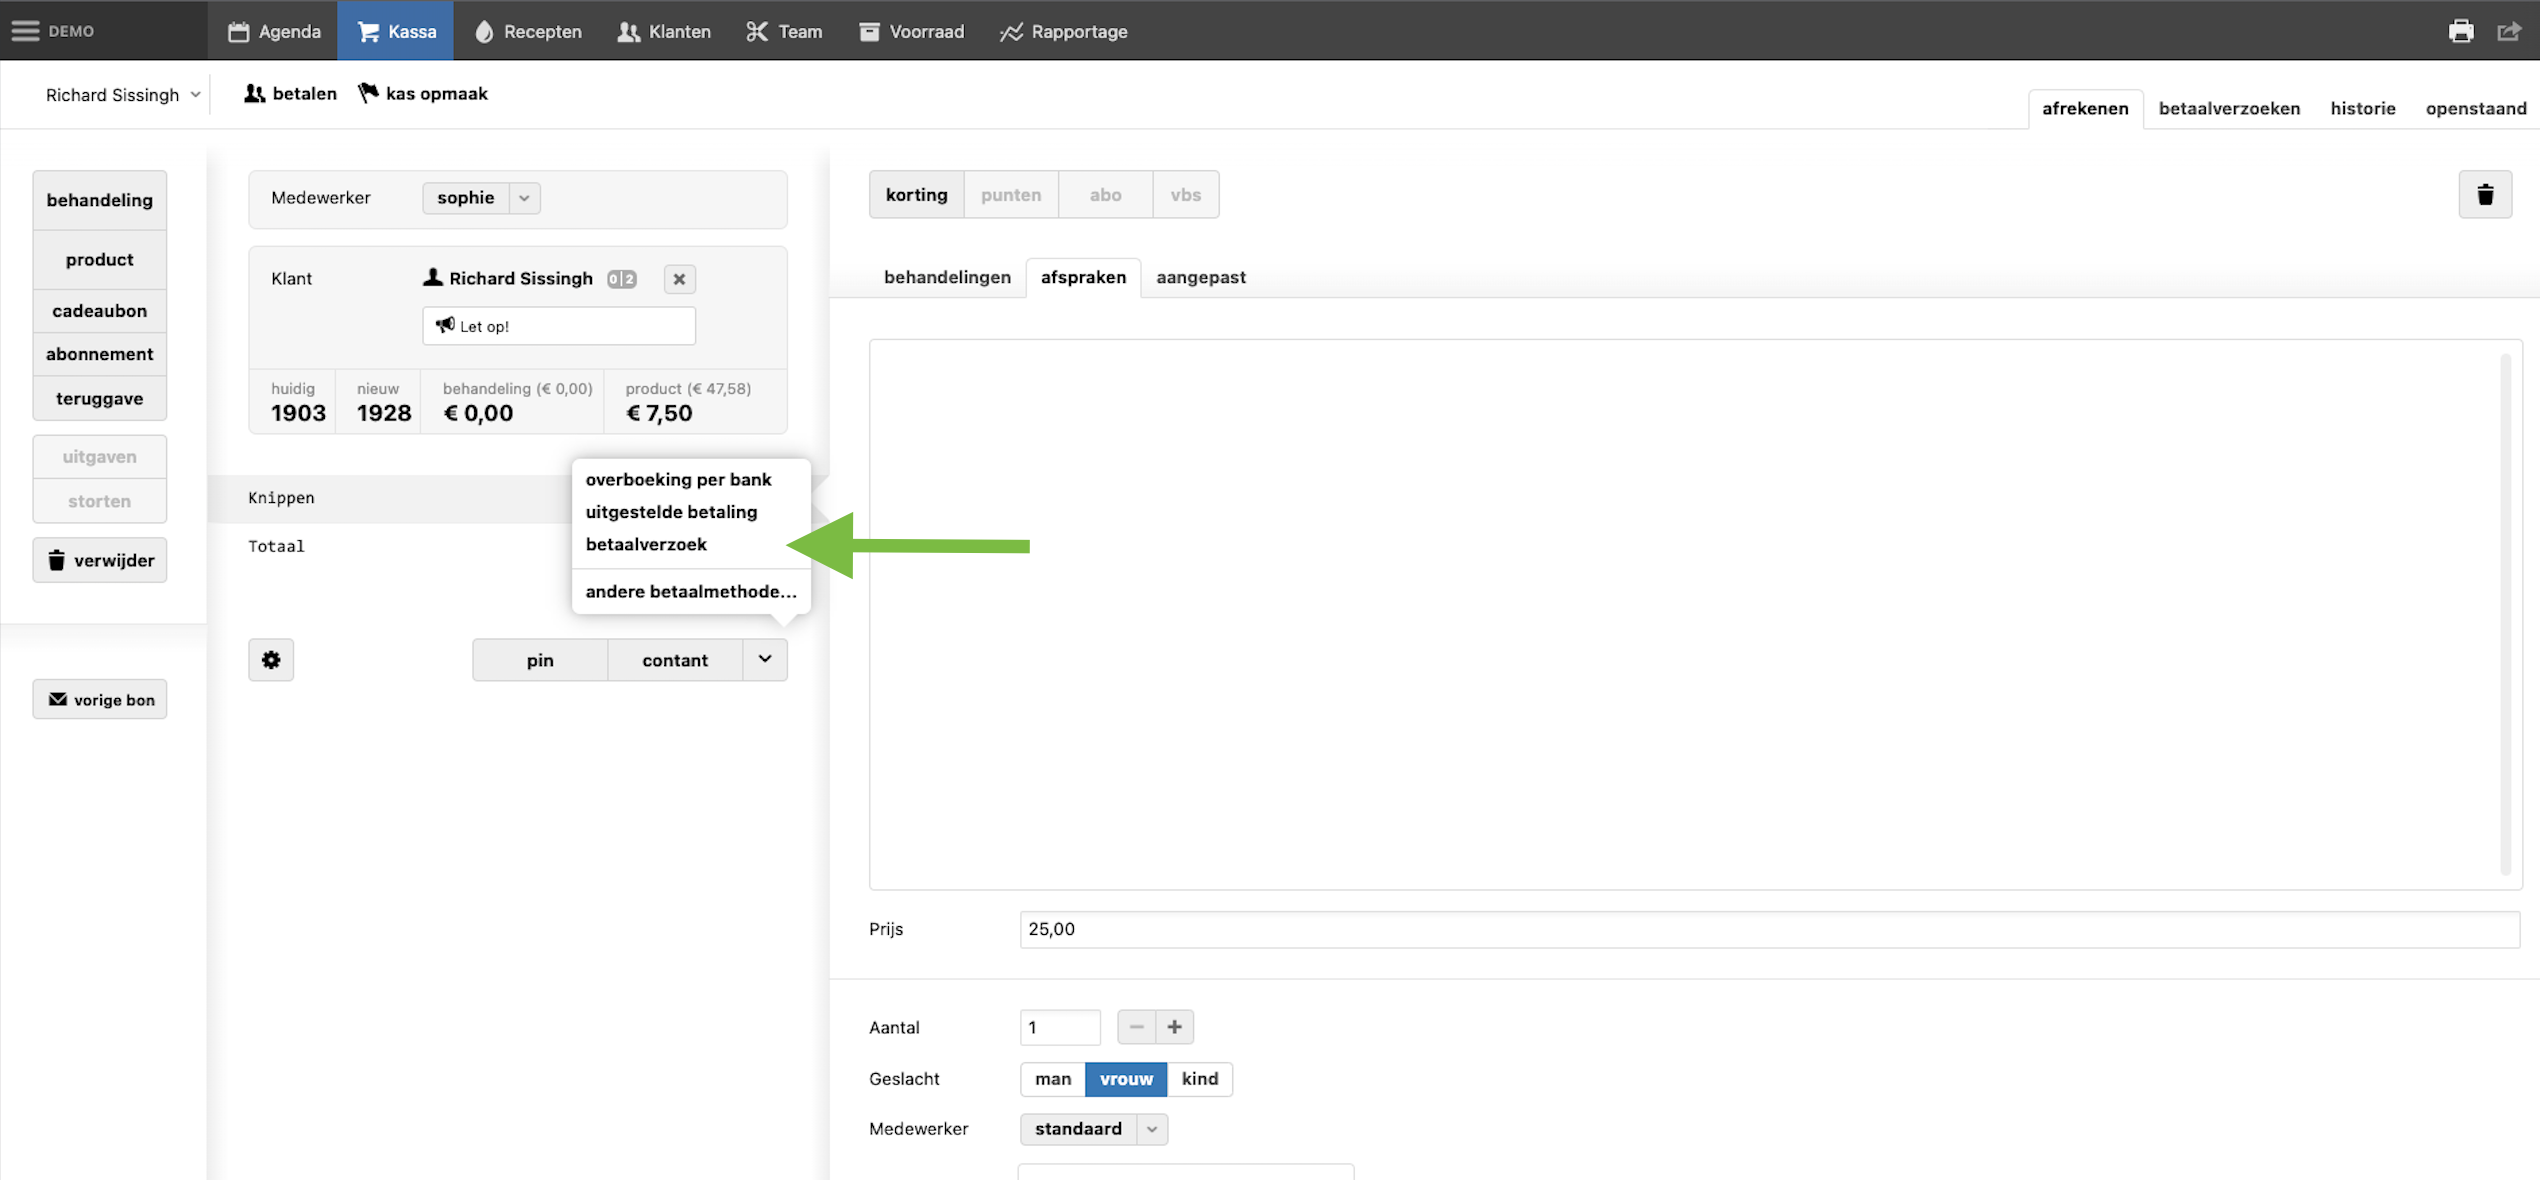Remove the client with the x icon

[x=679, y=279]
